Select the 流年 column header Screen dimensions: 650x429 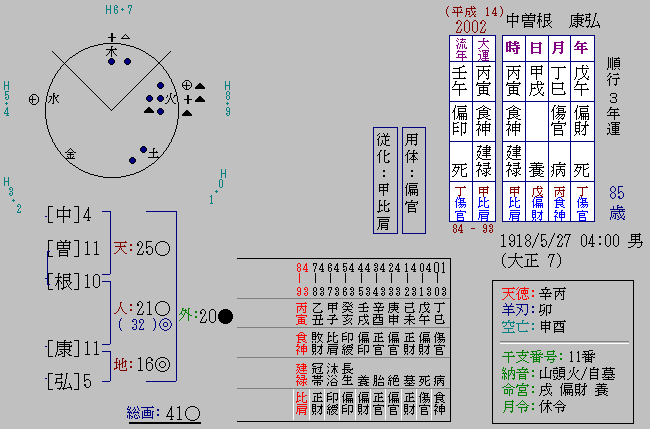[x=461, y=48]
